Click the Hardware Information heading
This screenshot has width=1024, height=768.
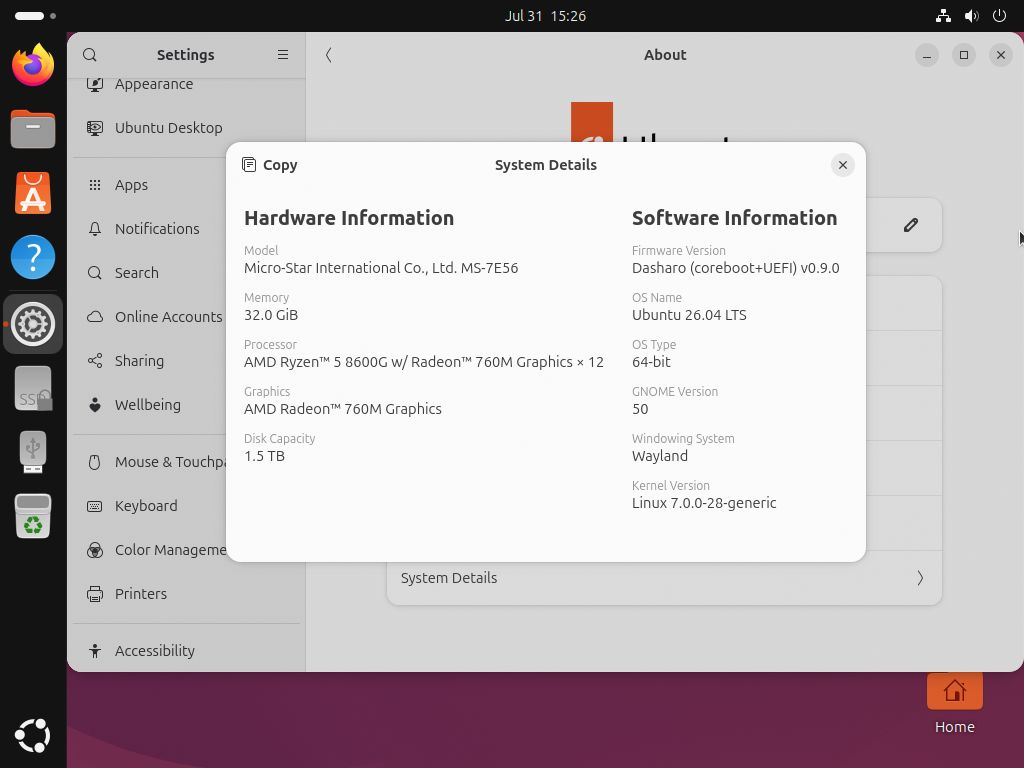click(x=349, y=217)
